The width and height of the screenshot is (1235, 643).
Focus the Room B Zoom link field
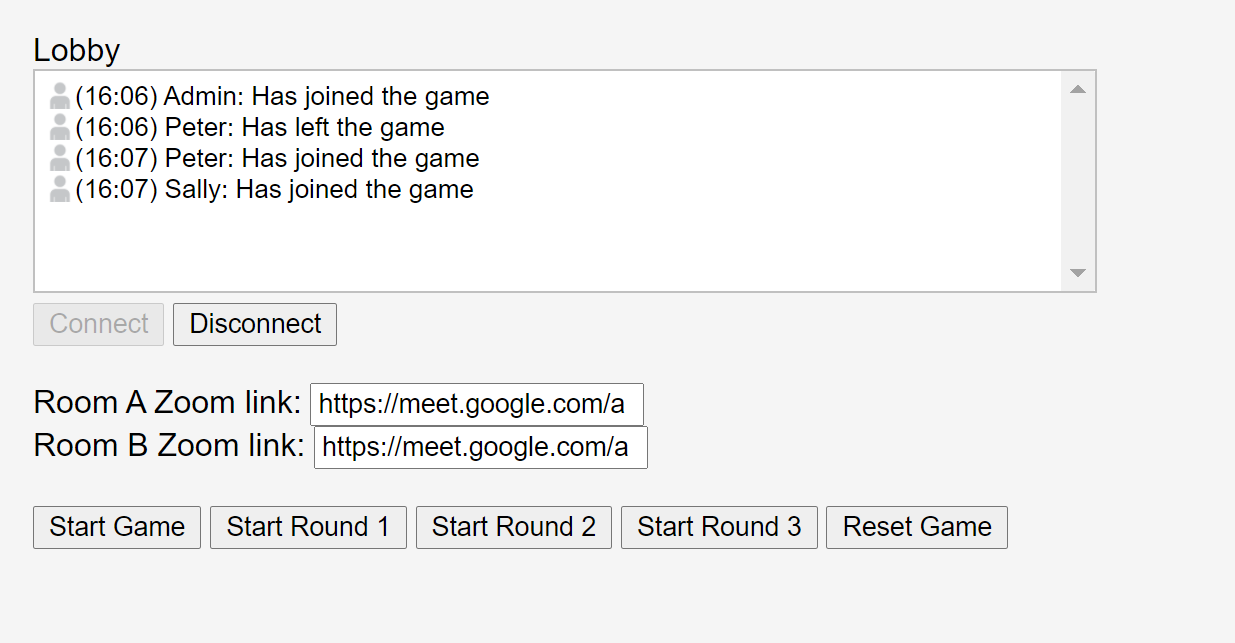(480, 447)
